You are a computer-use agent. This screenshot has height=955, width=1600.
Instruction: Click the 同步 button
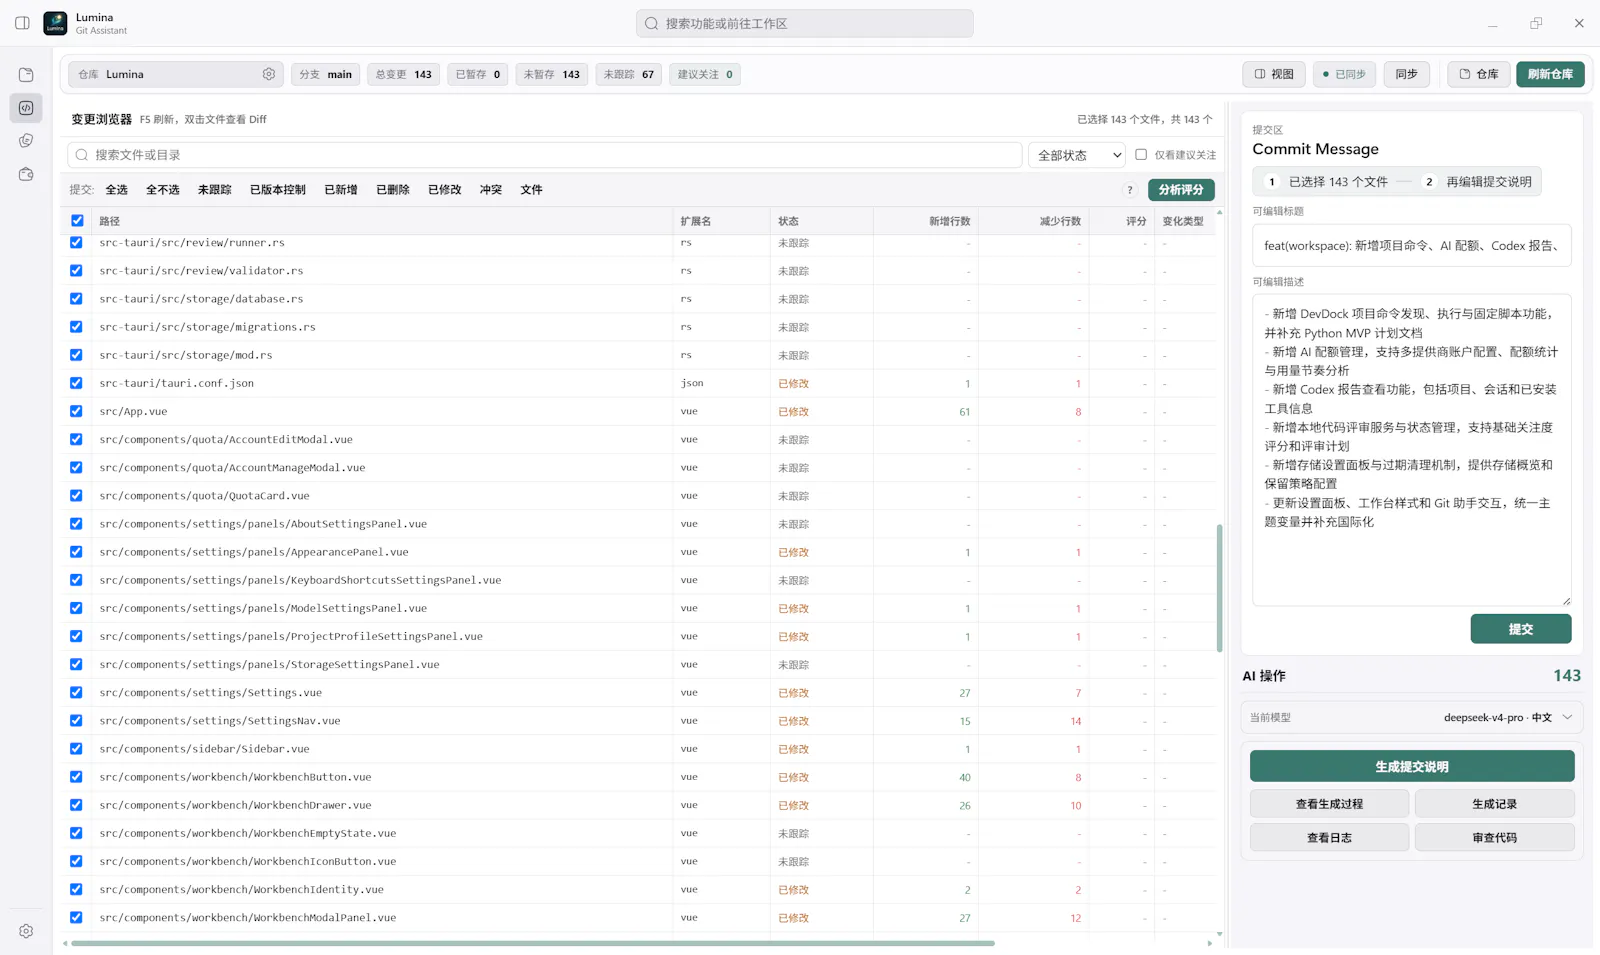pyautogui.click(x=1407, y=74)
